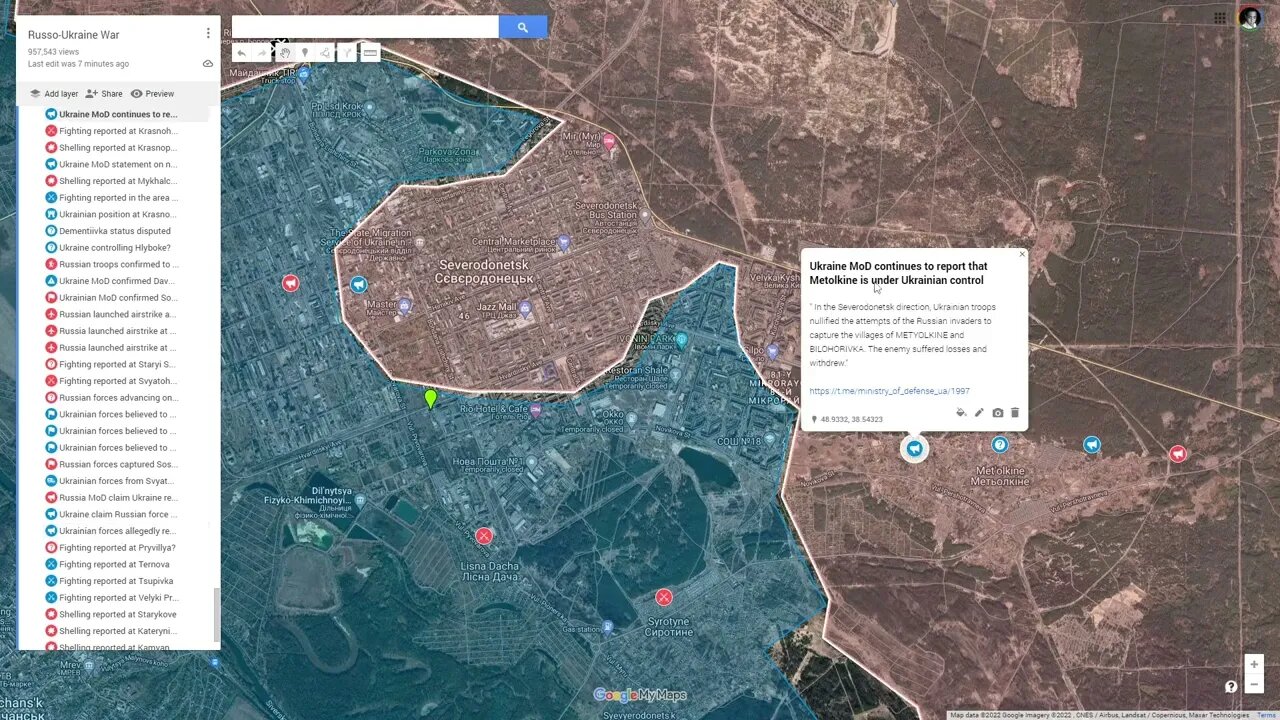Click the selected megaphone marker below popup
The width and height of the screenshot is (1280, 720).
tap(914, 448)
